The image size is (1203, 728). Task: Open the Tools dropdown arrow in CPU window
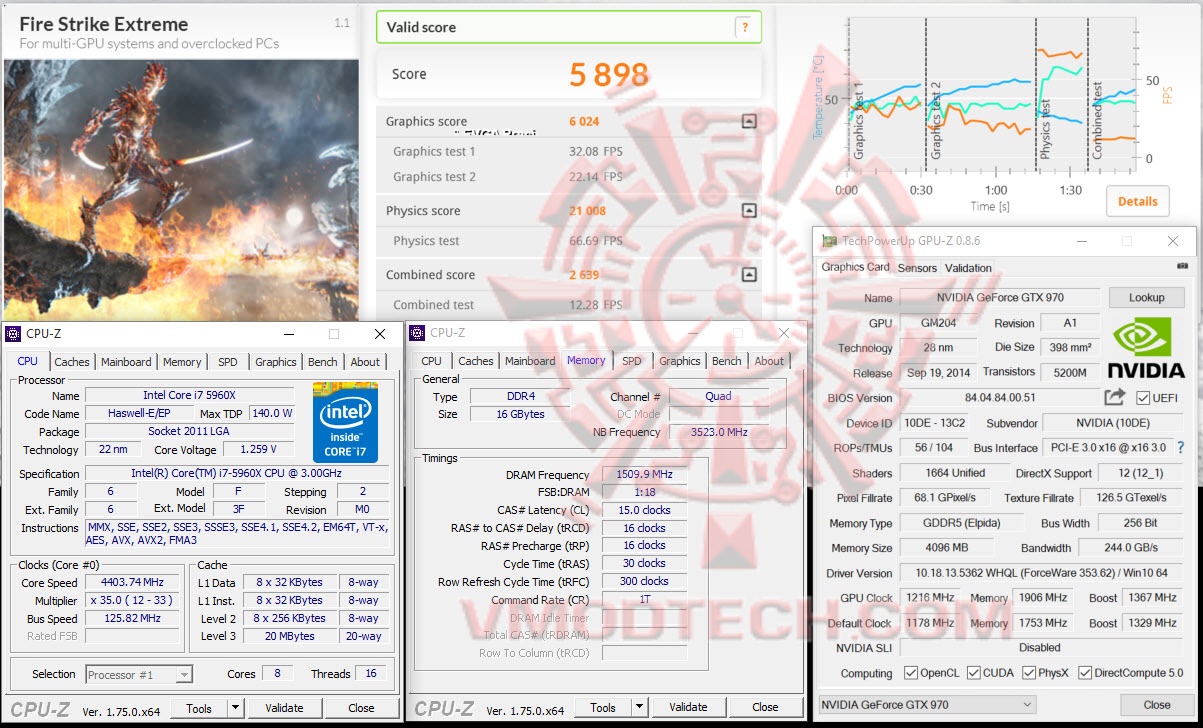point(235,708)
